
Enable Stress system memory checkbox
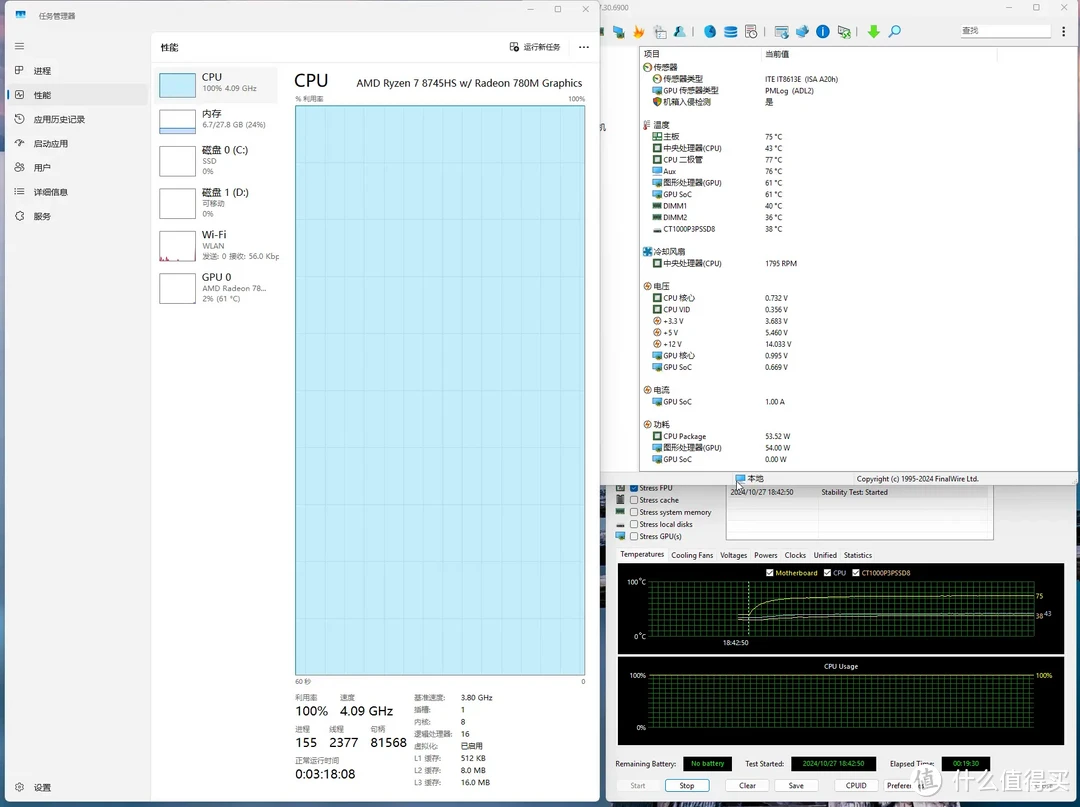pos(634,512)
